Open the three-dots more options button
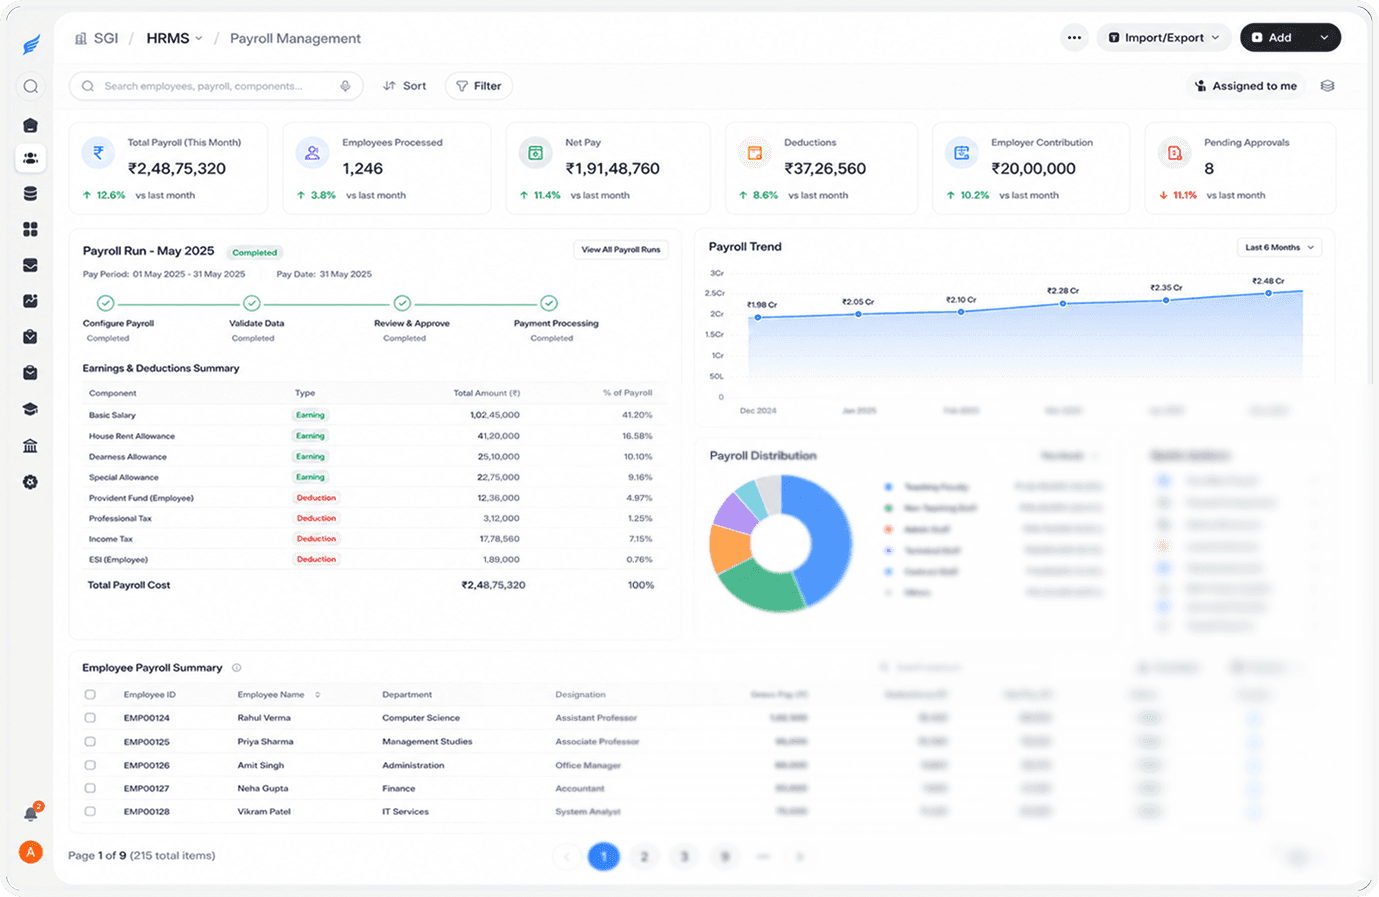The image size is (1379, 897). [1074, 38]
